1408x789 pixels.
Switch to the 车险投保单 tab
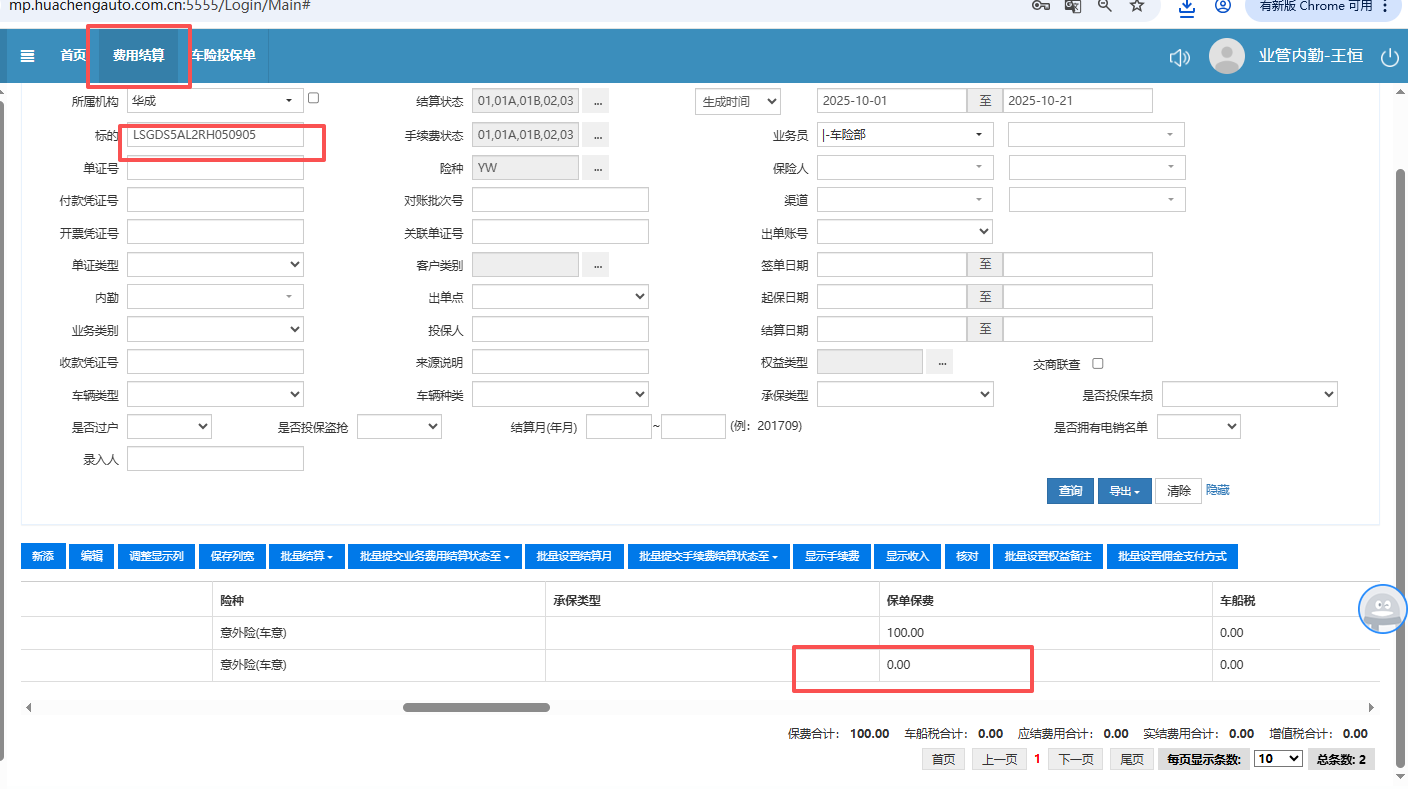point(224,56)
